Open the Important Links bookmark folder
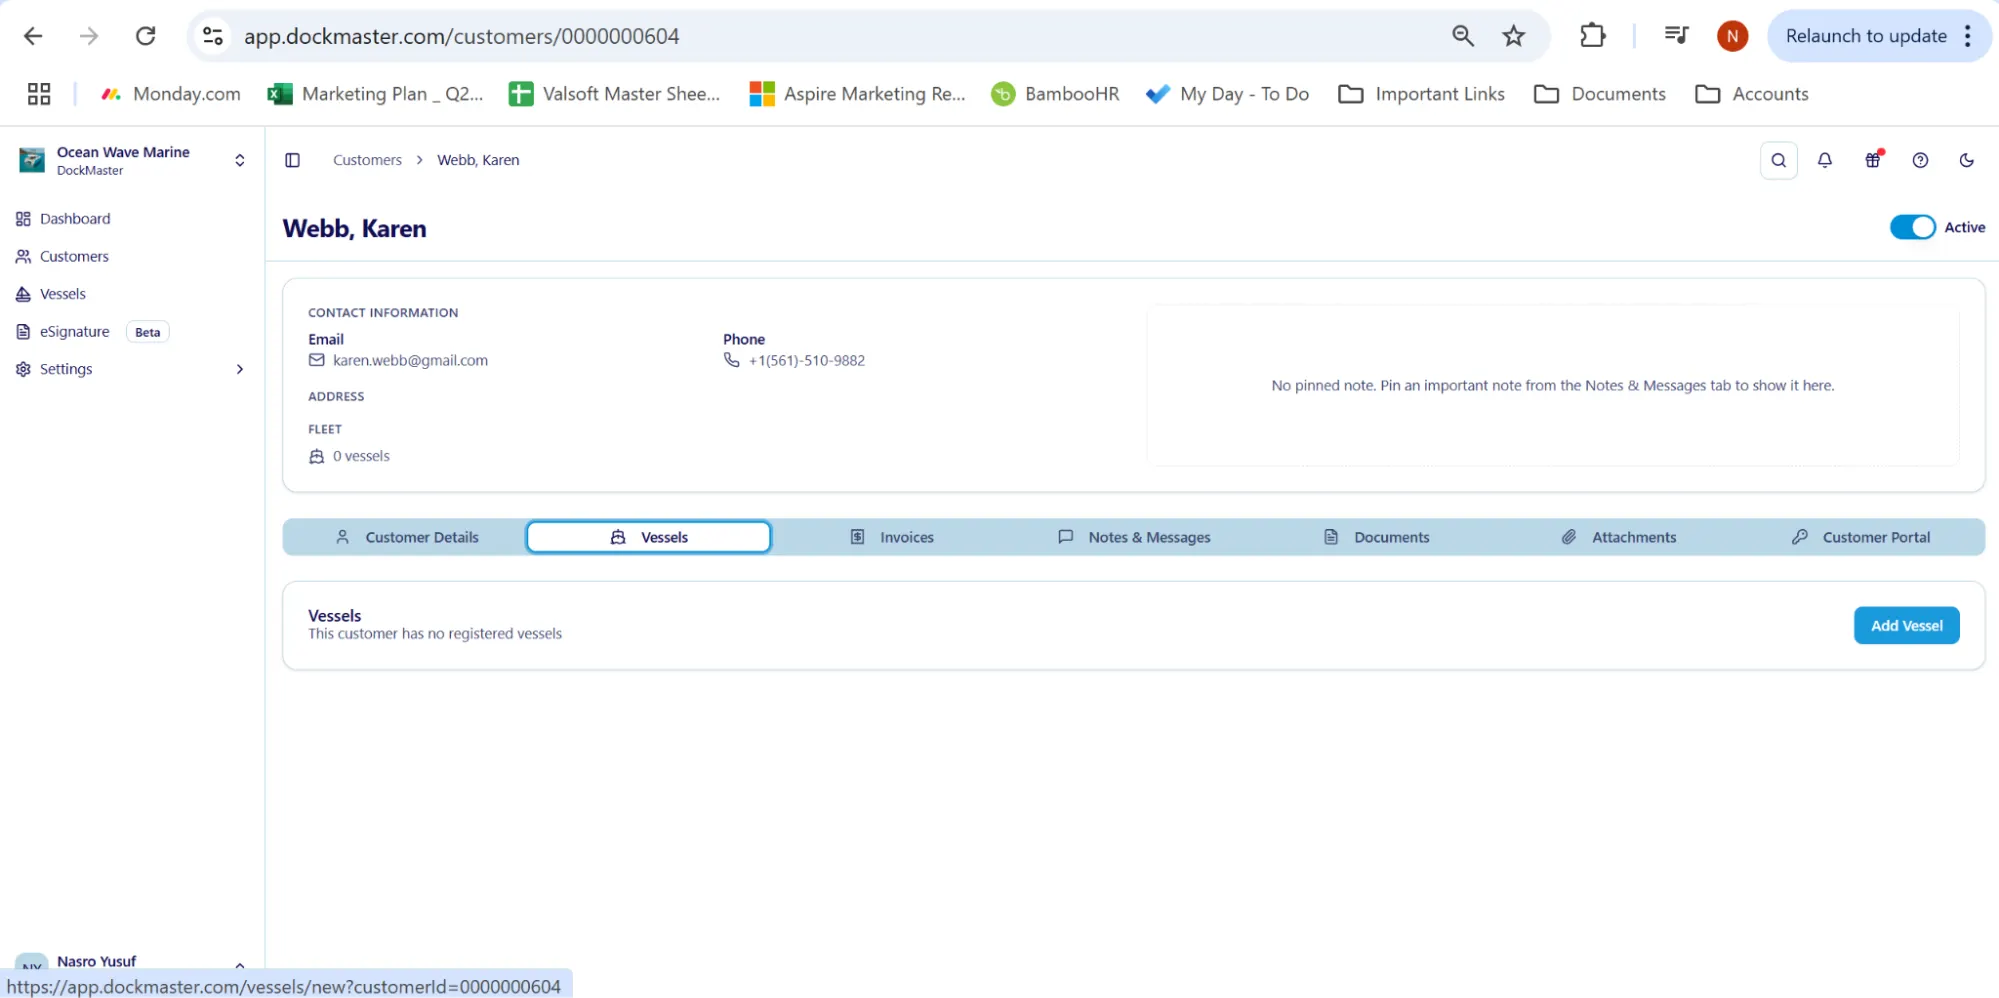1999x998 pixels. tap(1421, 94)
